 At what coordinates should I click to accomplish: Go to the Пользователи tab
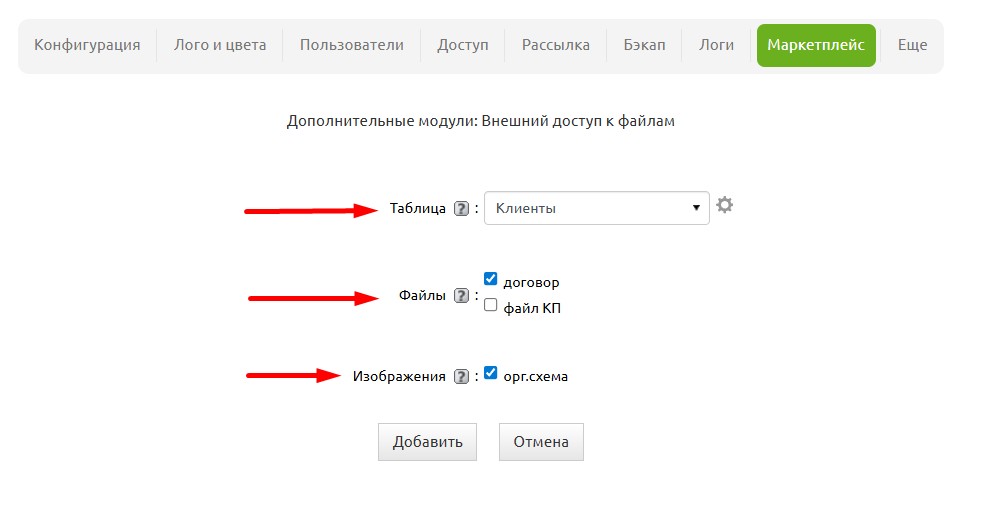pos(352,45)
